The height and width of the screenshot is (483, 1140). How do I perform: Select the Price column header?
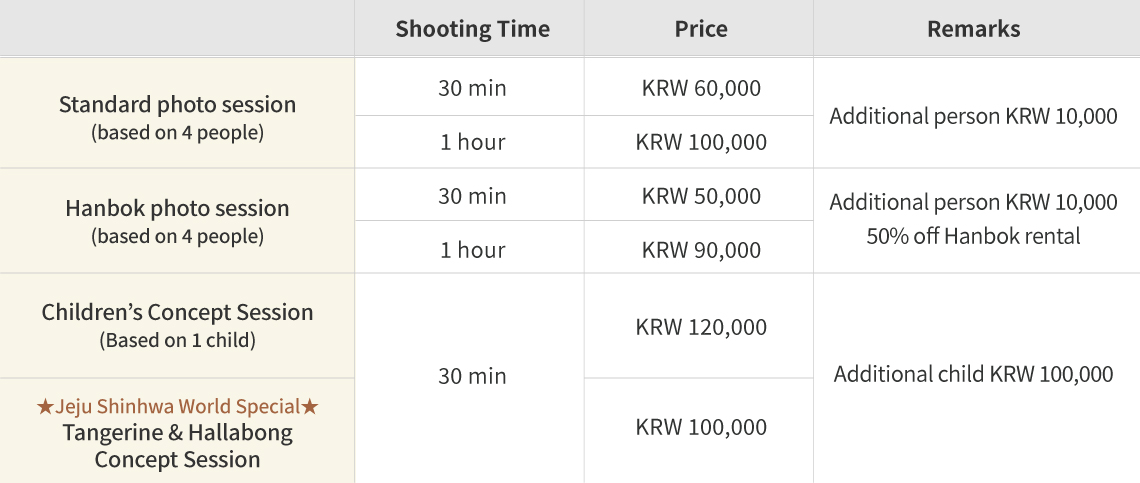coord(700,29)
